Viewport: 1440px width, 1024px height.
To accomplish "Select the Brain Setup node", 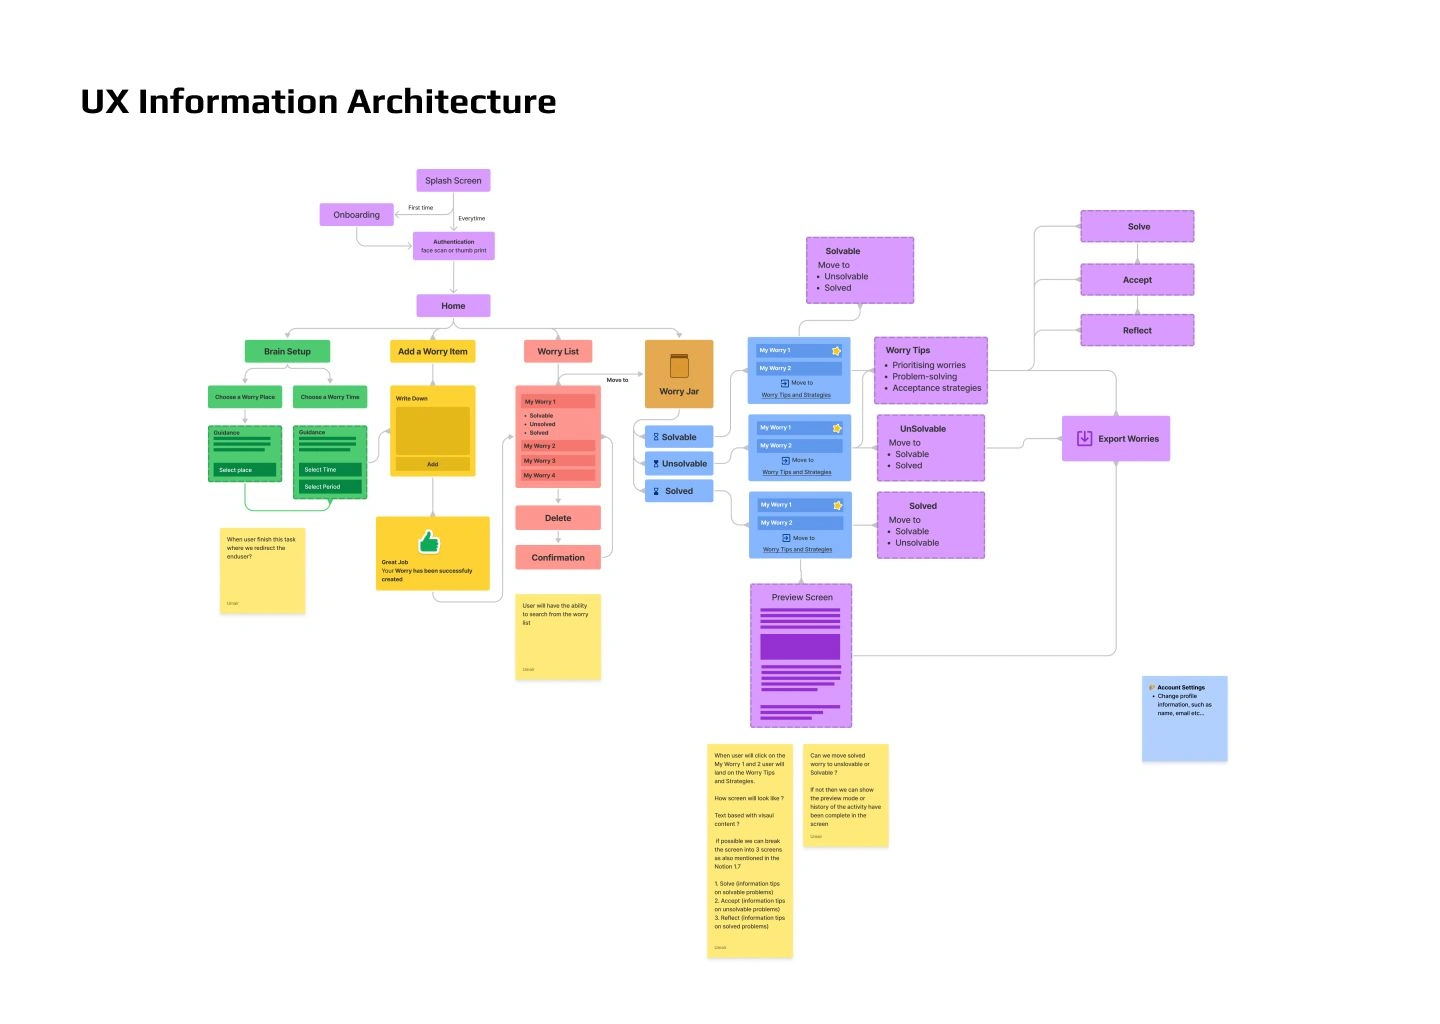I will 287,352.
